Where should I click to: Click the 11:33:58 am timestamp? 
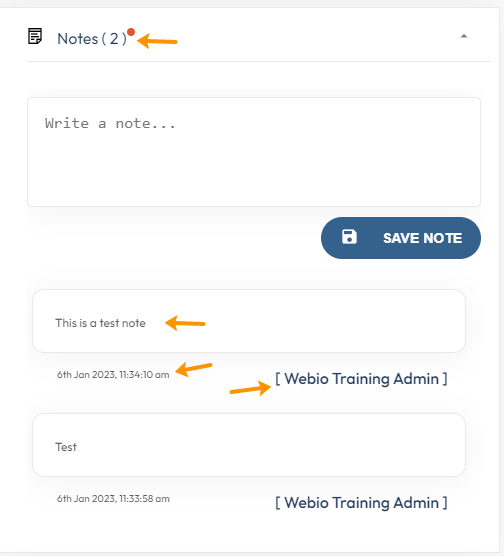click(x=113, y=499)
